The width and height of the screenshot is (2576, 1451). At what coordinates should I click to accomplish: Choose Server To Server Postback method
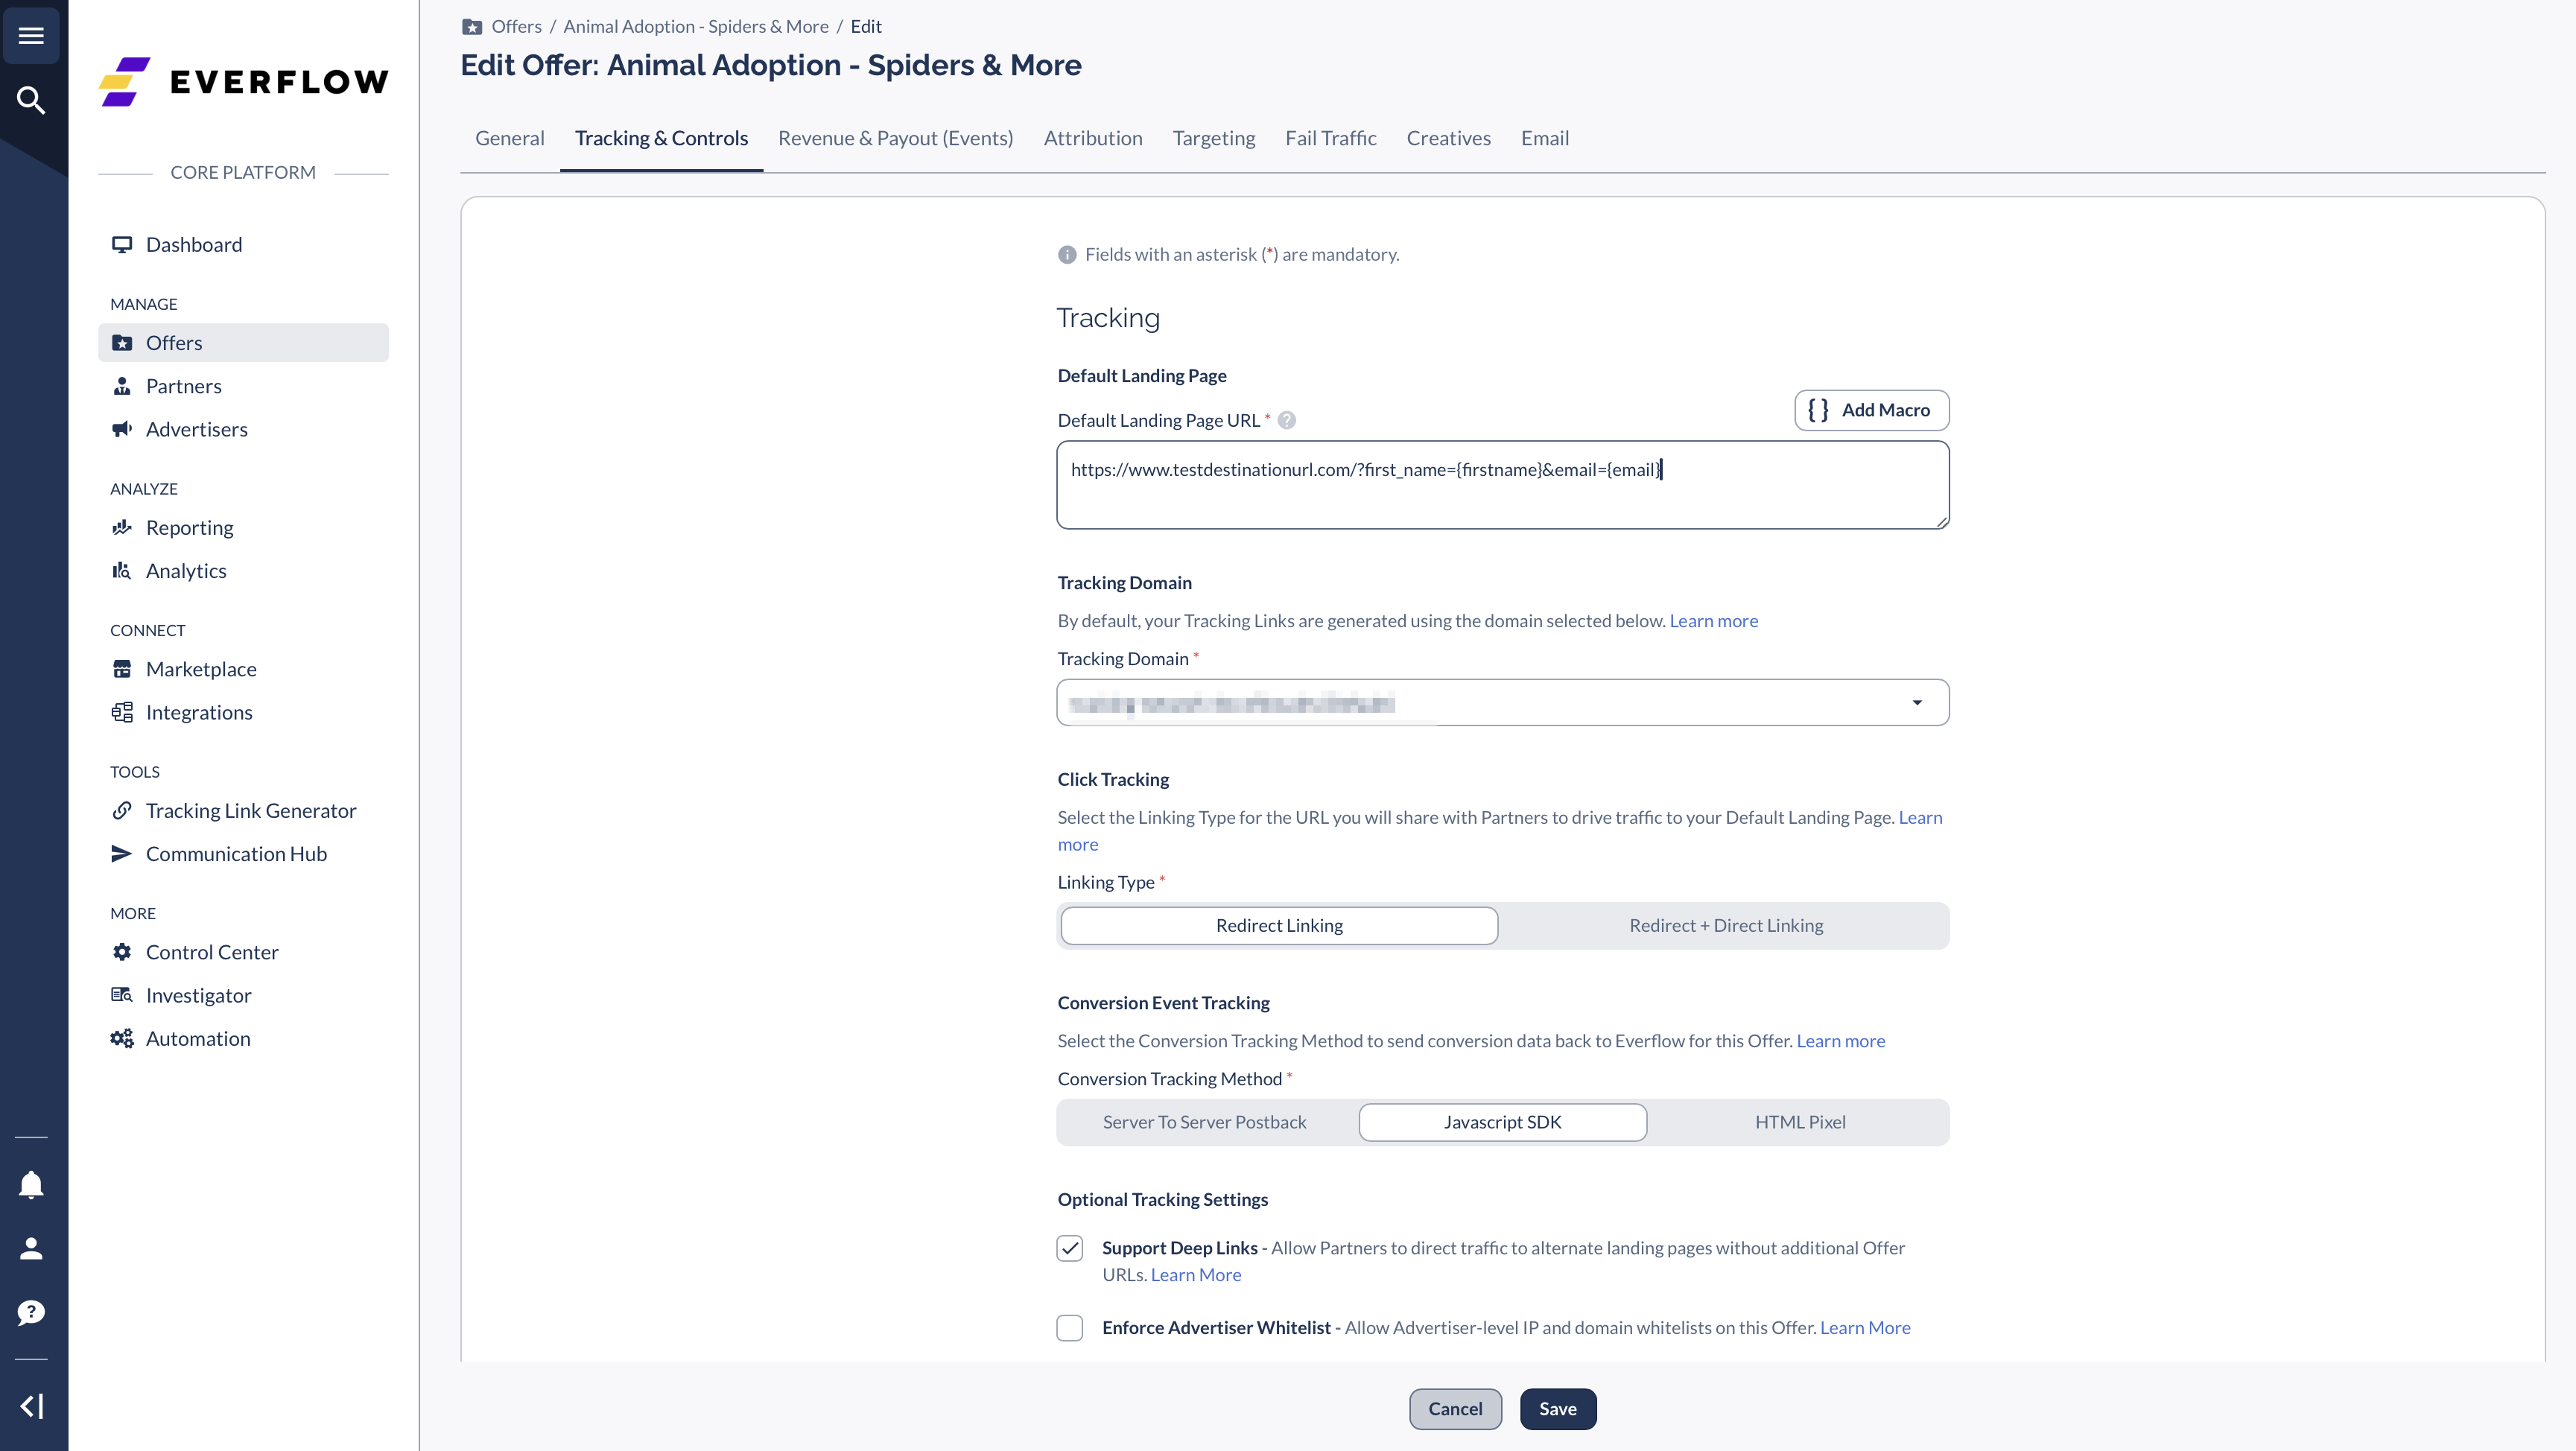pyautogui.click(x=1204, y=1122)
